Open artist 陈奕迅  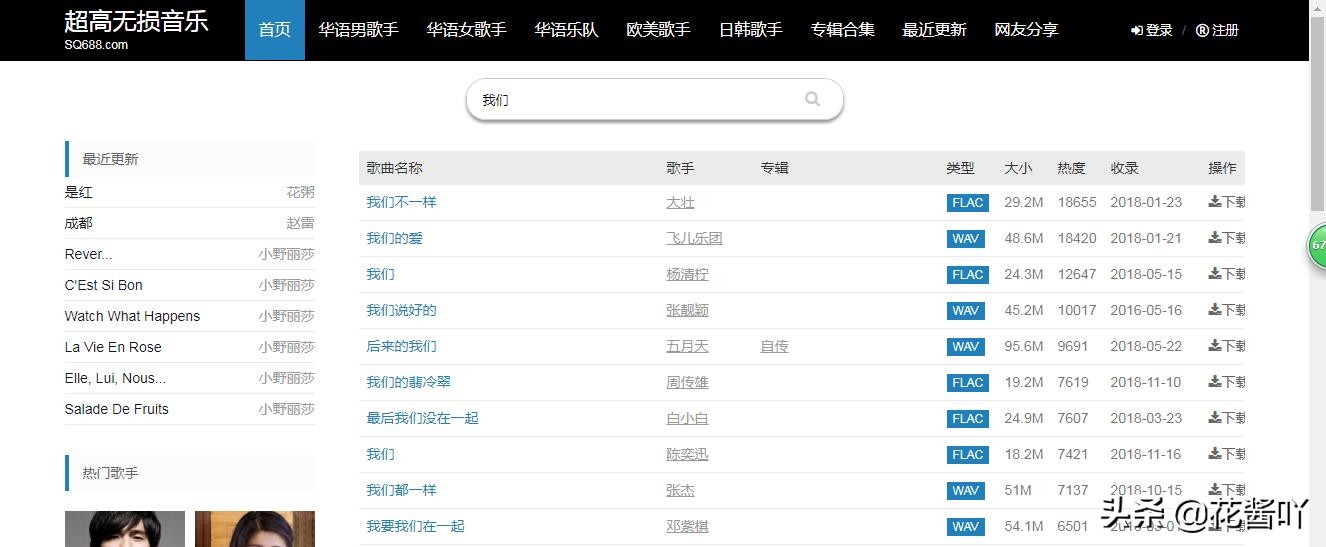[687, 454]
